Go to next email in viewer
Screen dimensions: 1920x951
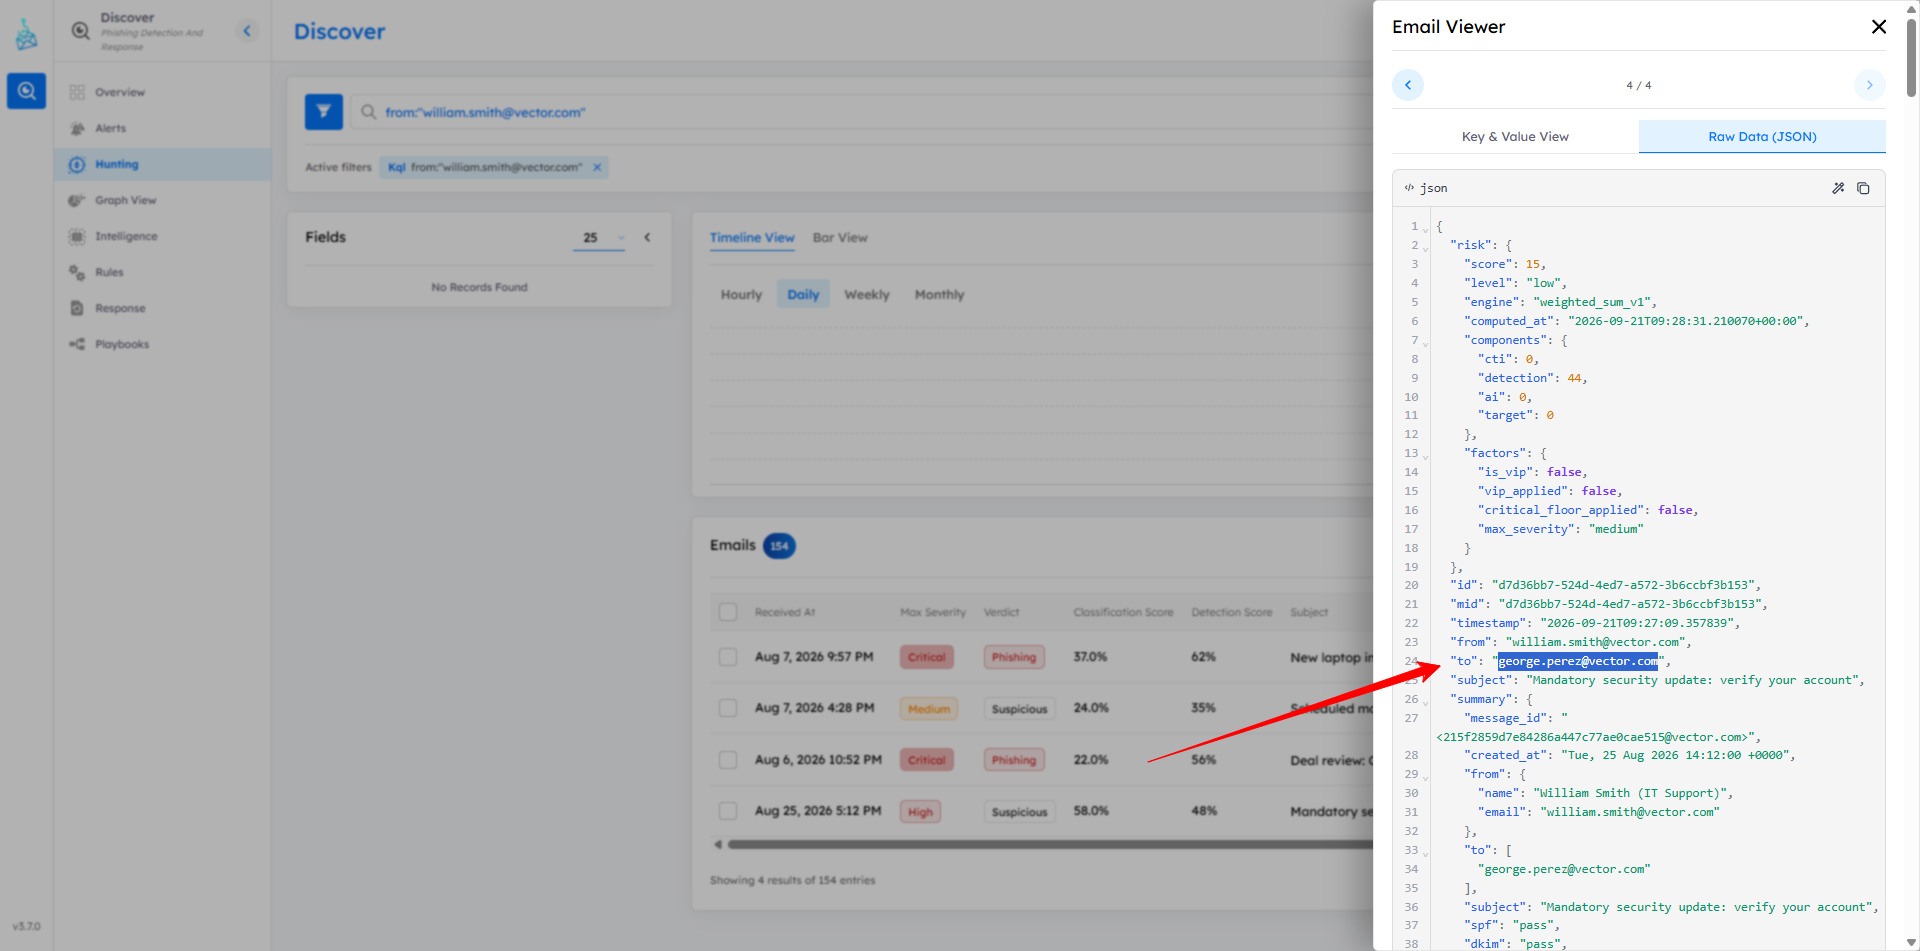(x=1869, y=85)
